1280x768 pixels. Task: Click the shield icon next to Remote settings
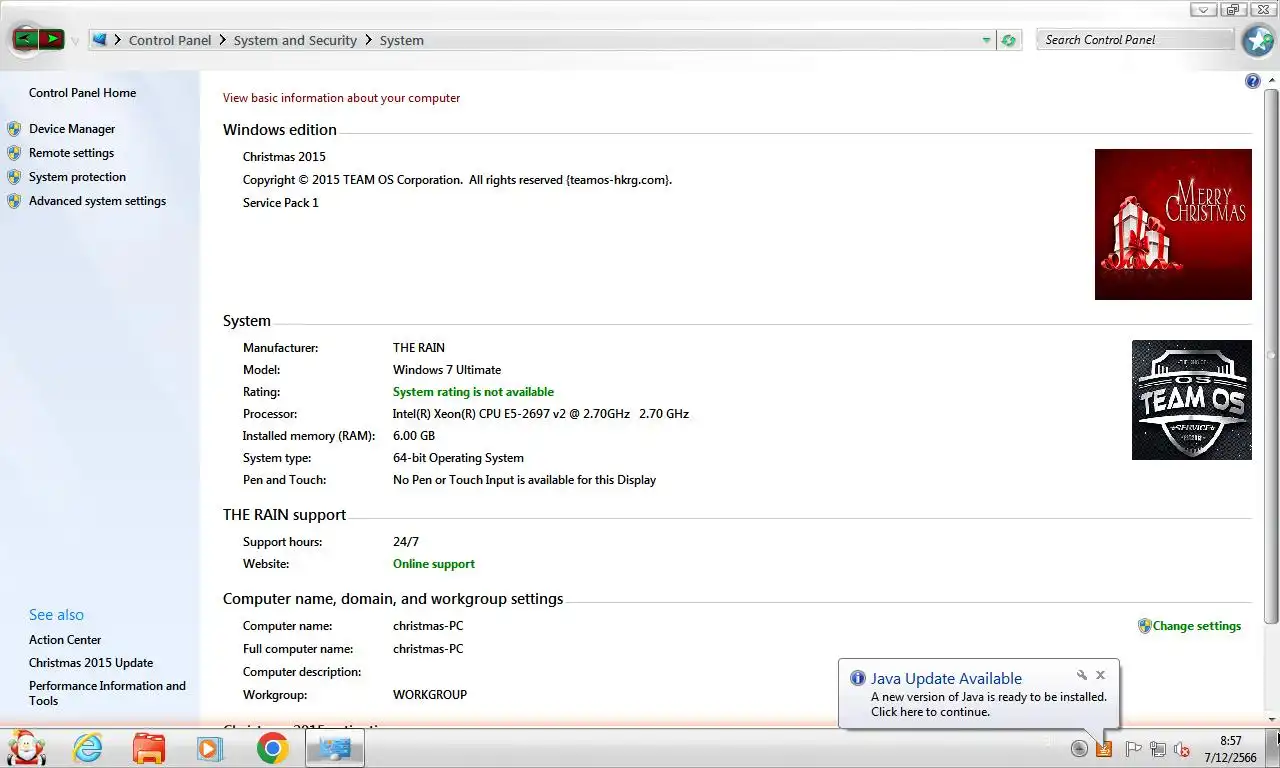(14, 153)
